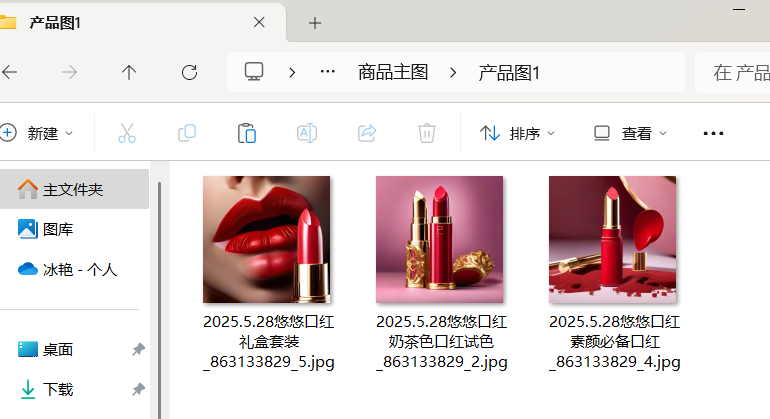Image resolution: width=770 pixels, height=419 pixels.
Task: Expand the chevron after the monitor icon
Action: (292, 73)
